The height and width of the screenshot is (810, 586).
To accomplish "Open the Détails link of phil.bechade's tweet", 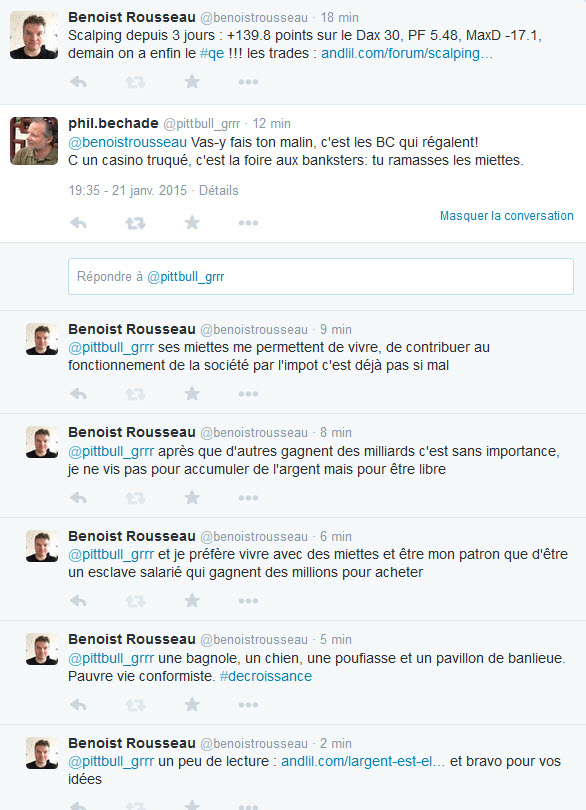I will [x=219, y=191].
